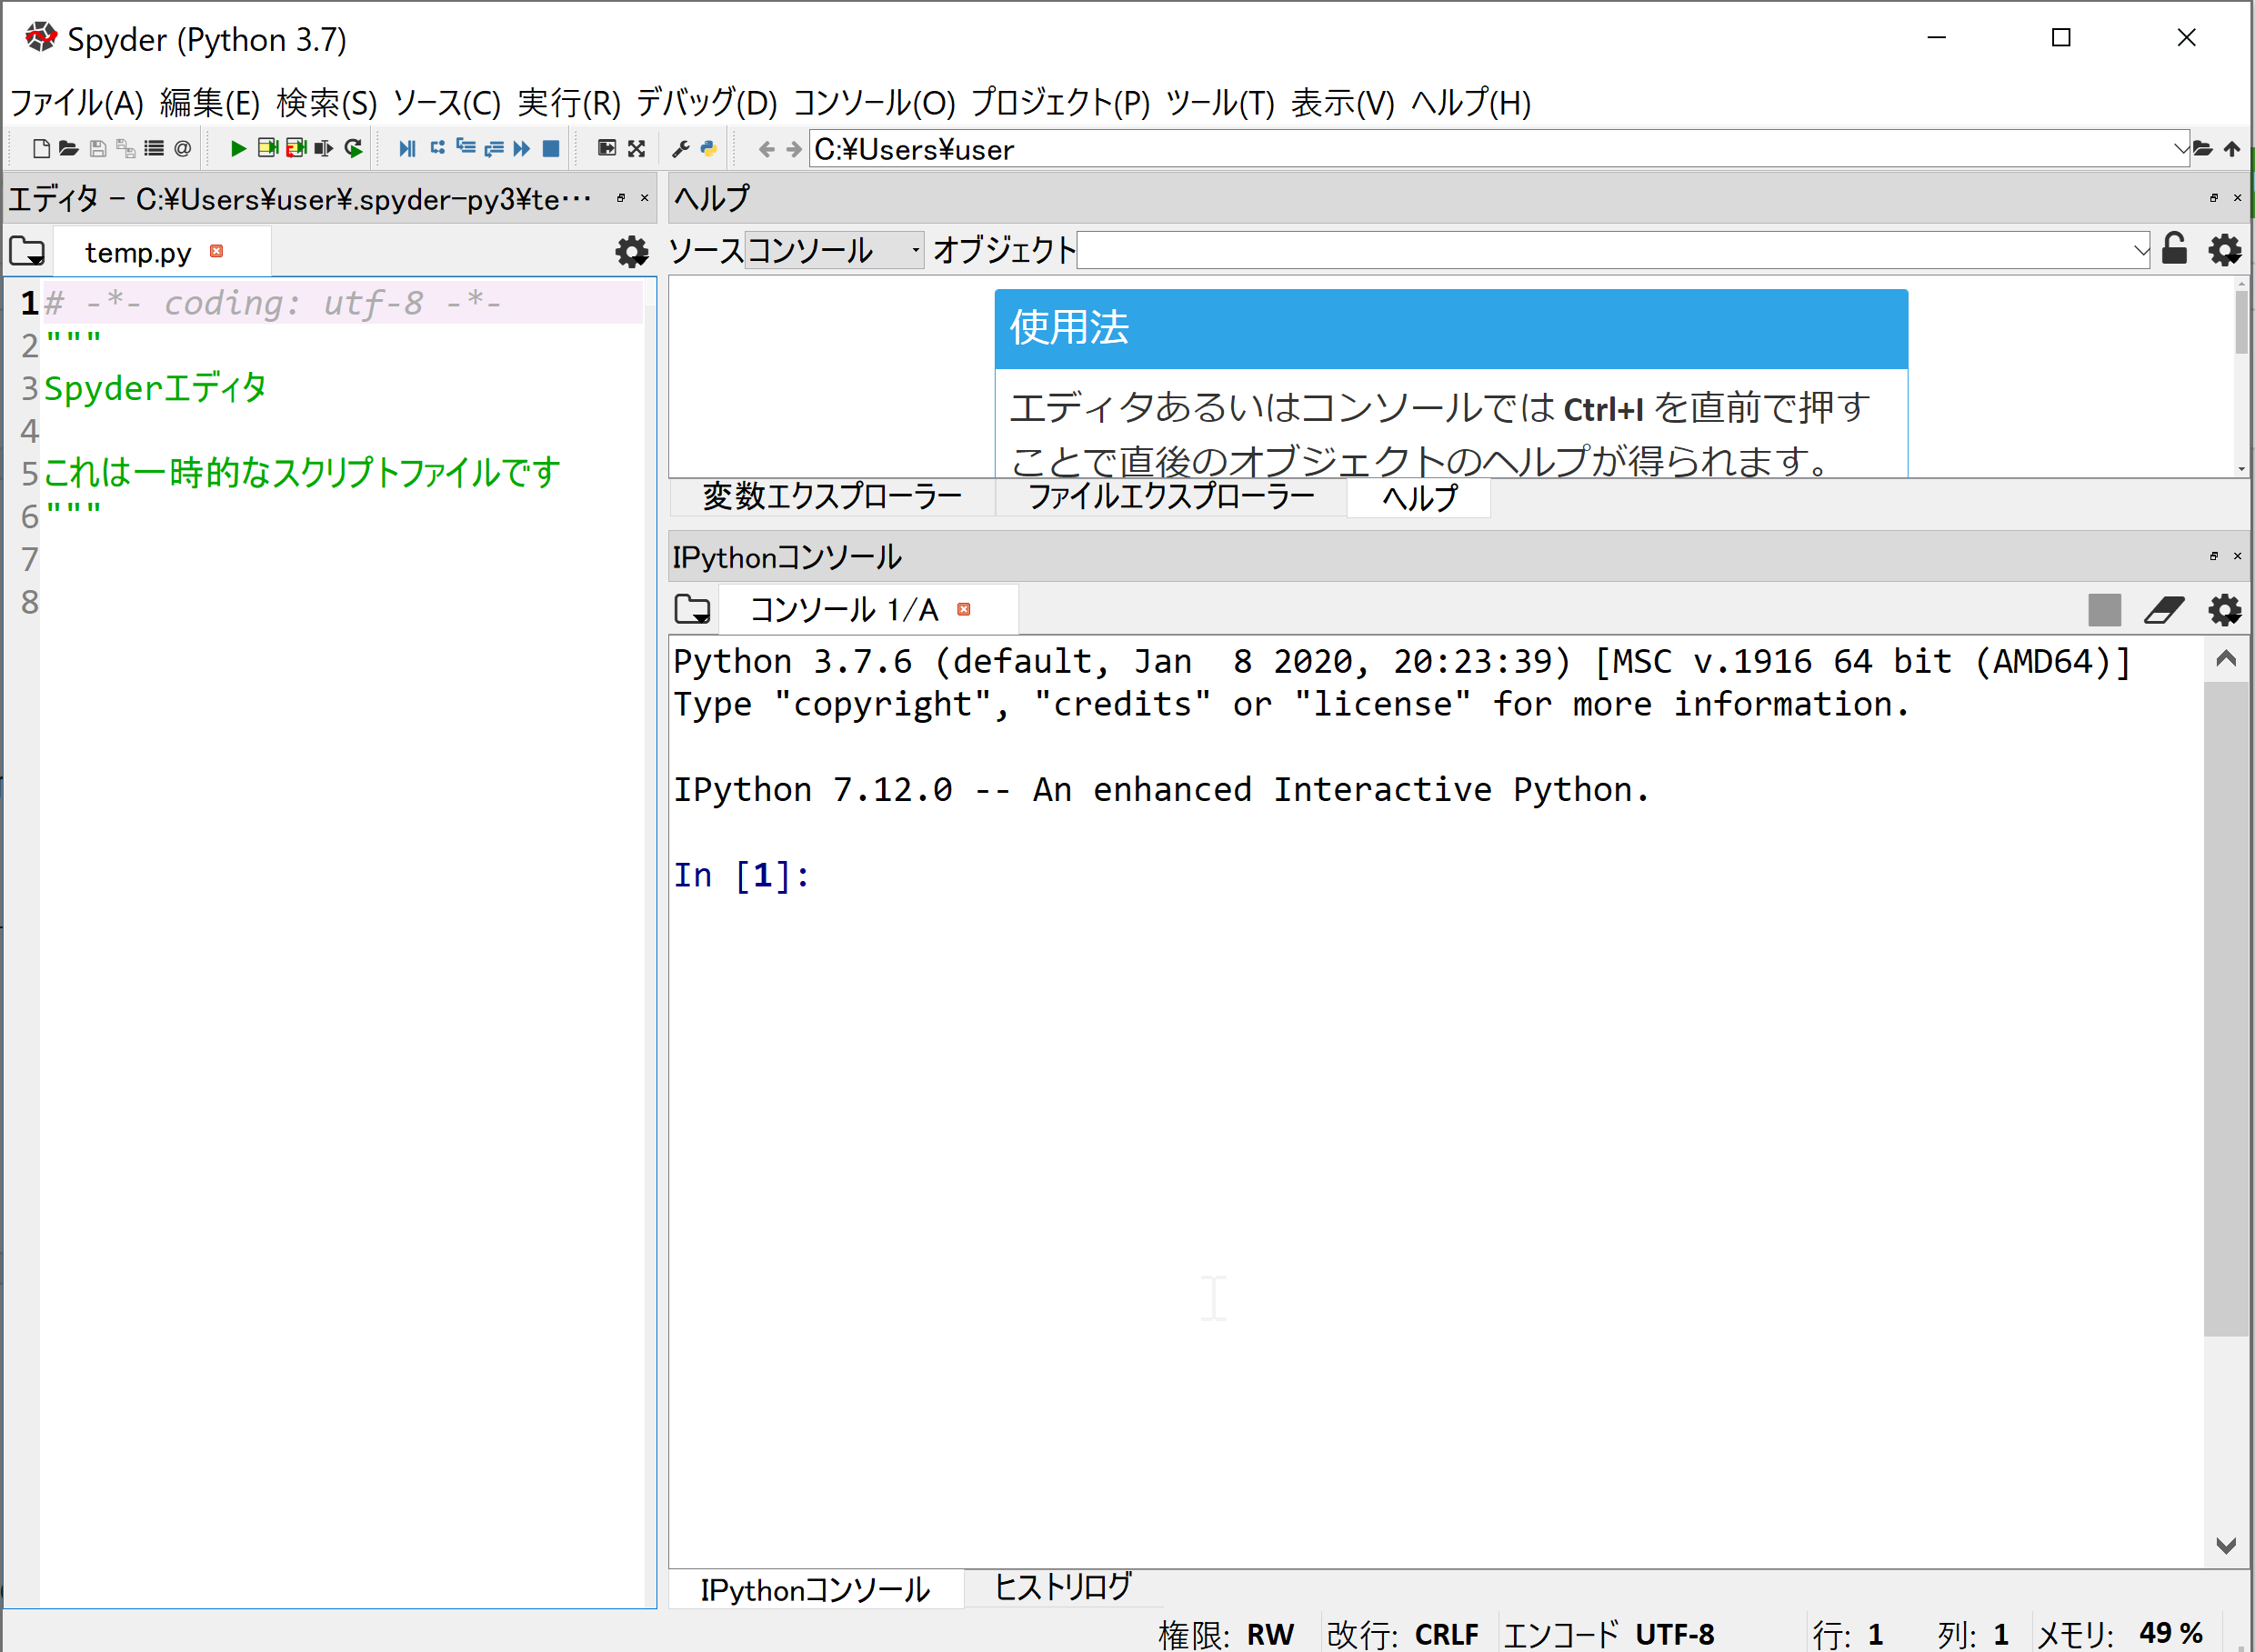The width and height of the screenshot is (2255, 1652).
Task: Open デバッグ(D) menu
Action: (x=707, y=102)
